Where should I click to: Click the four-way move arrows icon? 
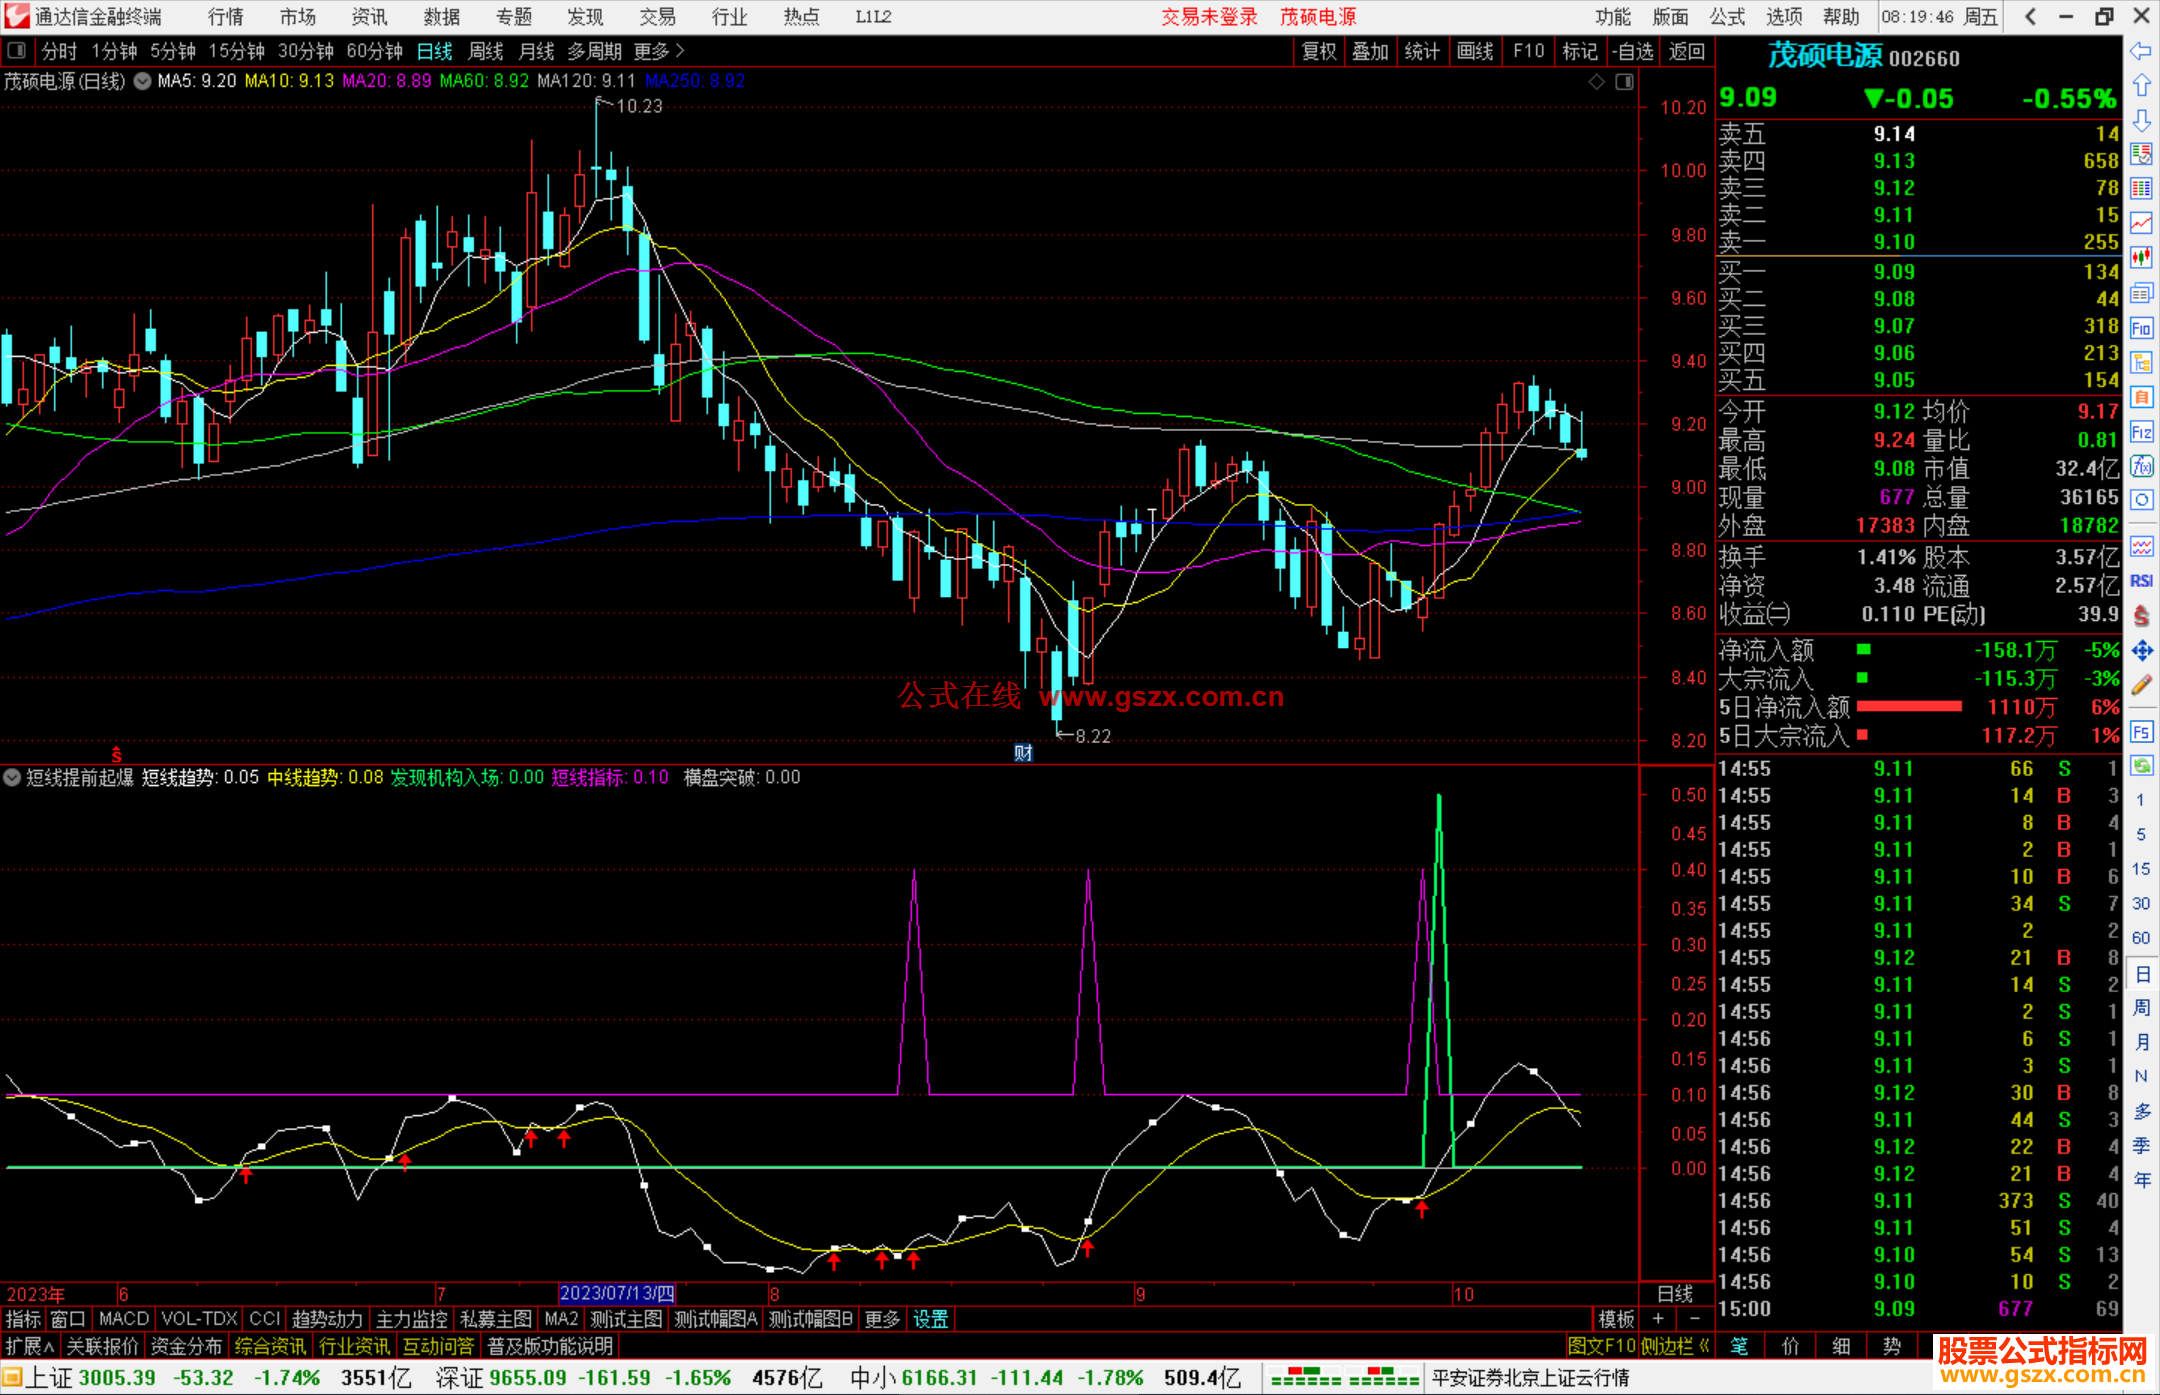2141,651
